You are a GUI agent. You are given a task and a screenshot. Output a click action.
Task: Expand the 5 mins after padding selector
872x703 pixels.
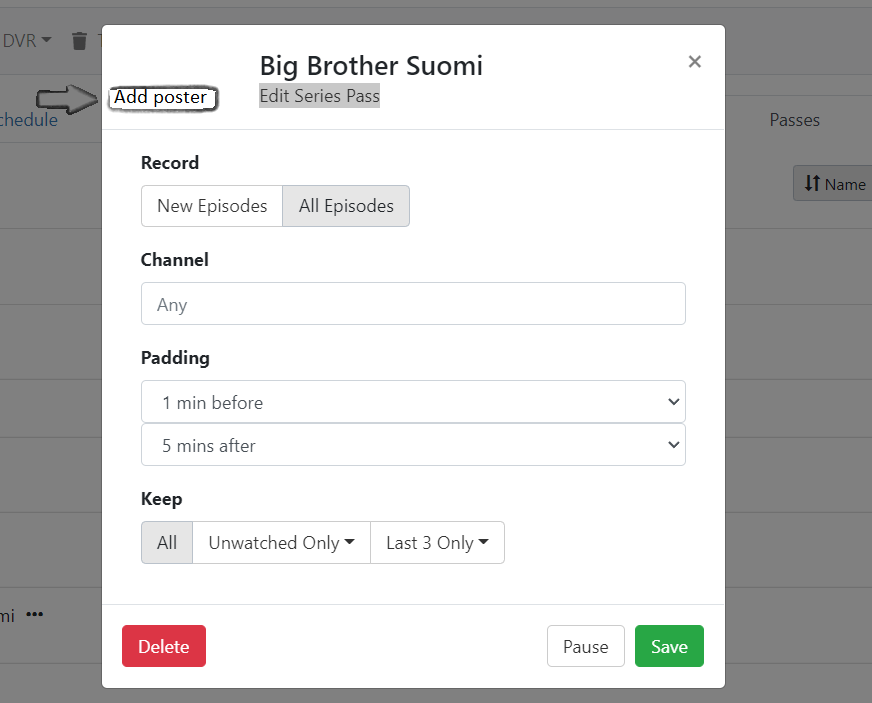click(413, 444)
